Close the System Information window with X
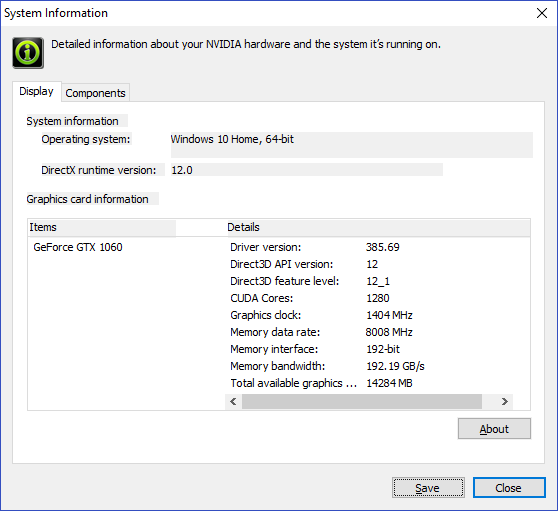 542,13
